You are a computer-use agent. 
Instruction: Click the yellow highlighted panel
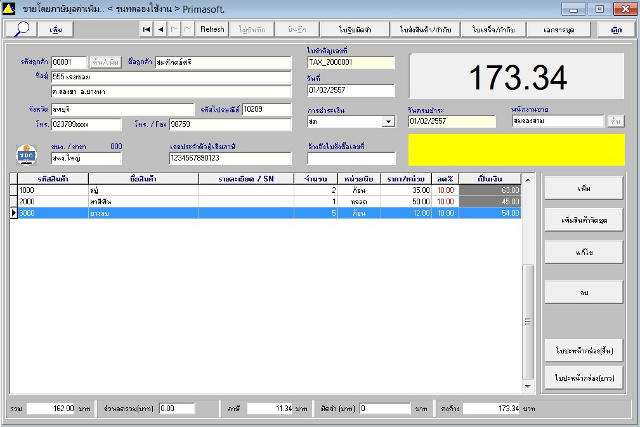click(x=516, y=150)
